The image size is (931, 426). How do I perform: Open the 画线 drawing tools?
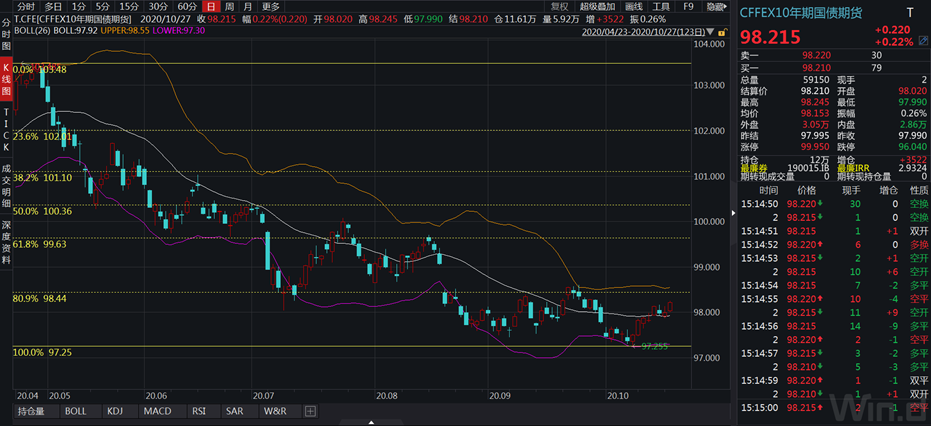click(x=634, y=7)
